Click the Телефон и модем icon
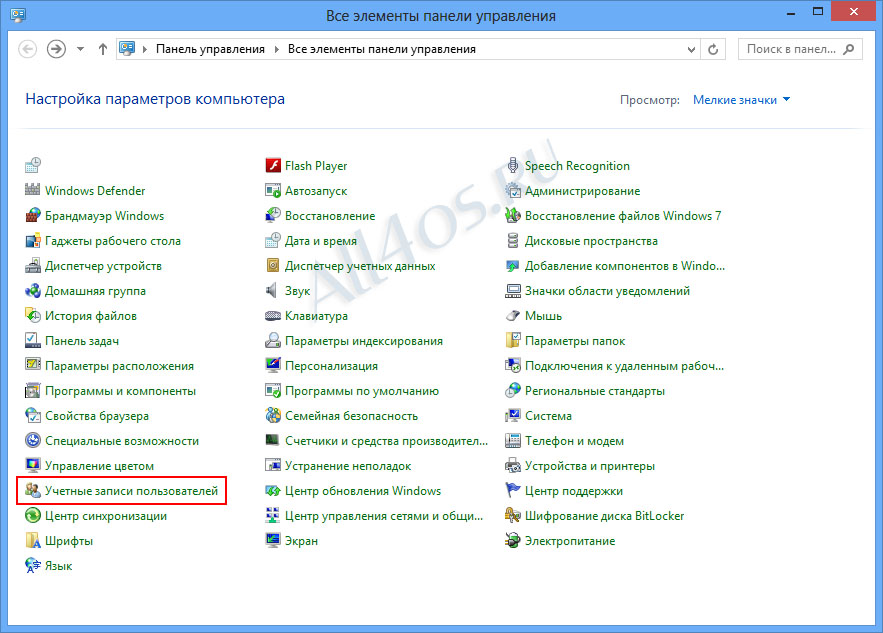The width and height of the screenshot is (883, 633). (513, 440)
